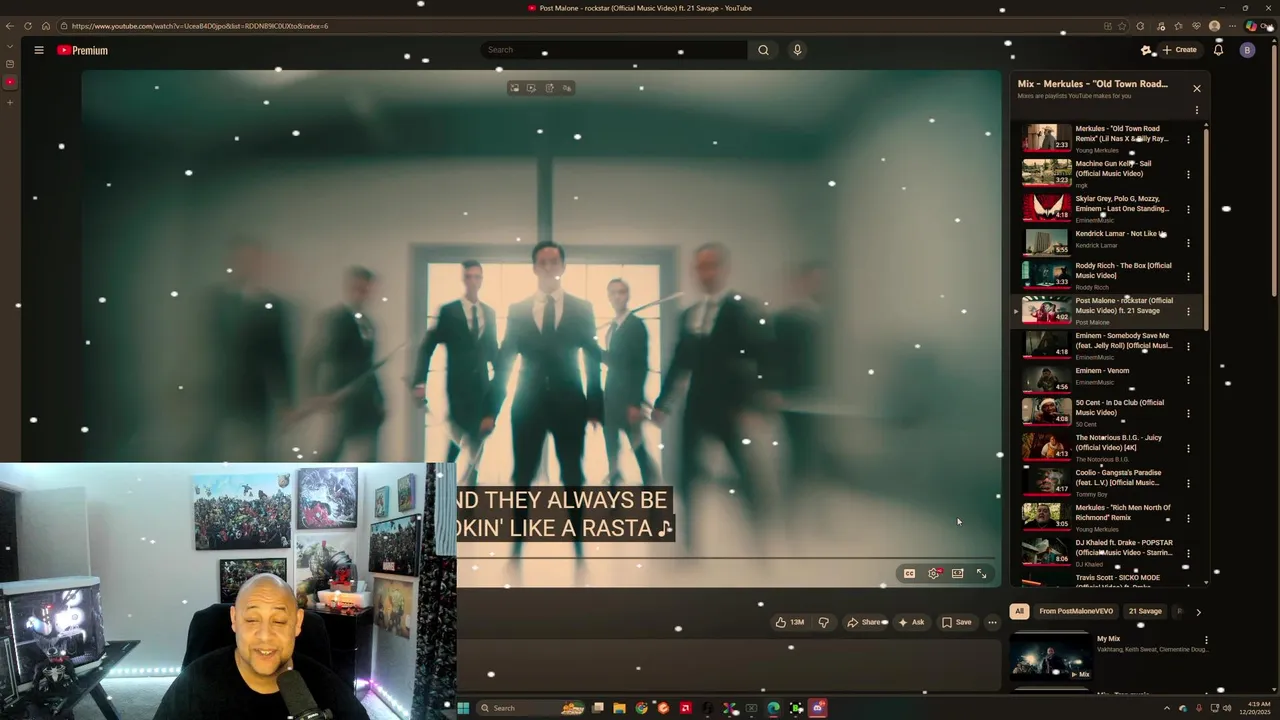Open options for Merkules Old Town Road

(1188, 139)
